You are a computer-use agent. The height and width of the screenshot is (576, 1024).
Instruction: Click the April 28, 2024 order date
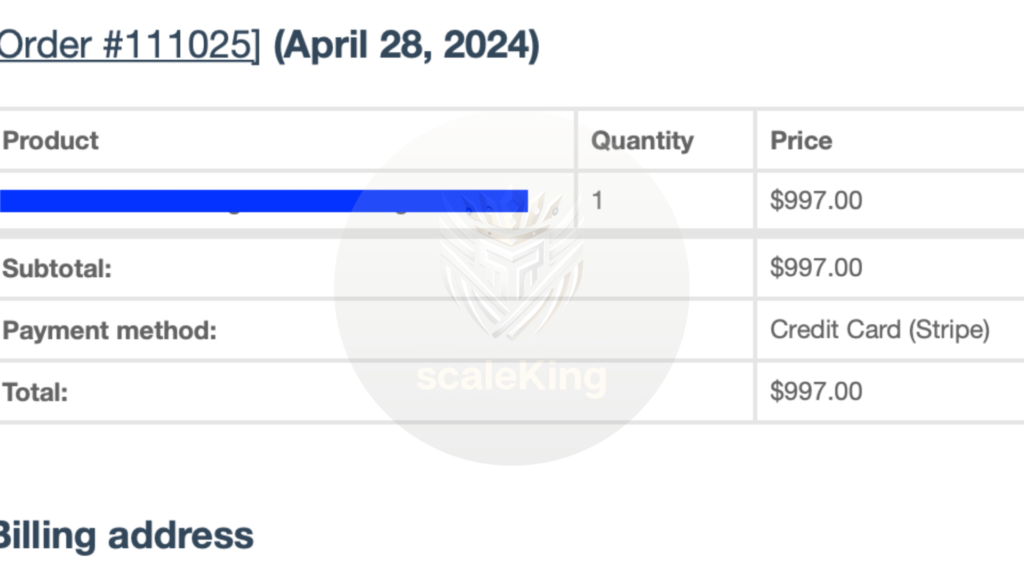point(406,45)
